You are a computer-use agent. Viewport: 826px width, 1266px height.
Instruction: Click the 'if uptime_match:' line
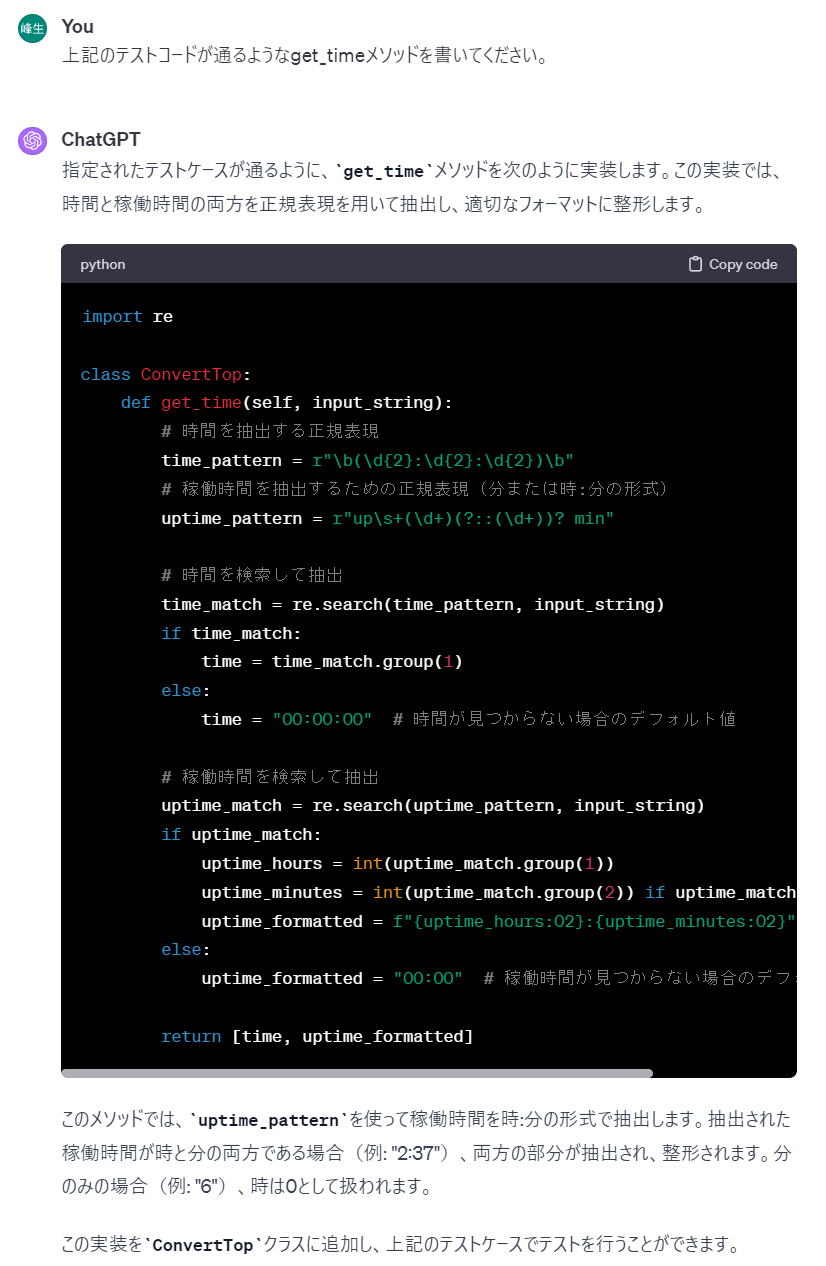(x=241, y=834)
